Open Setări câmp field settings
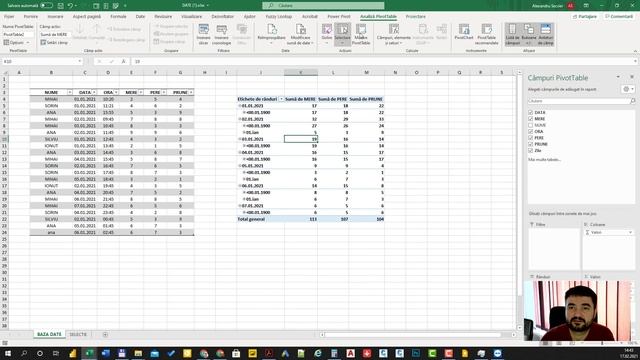640x360 pixels. click(x=54, y=42)
